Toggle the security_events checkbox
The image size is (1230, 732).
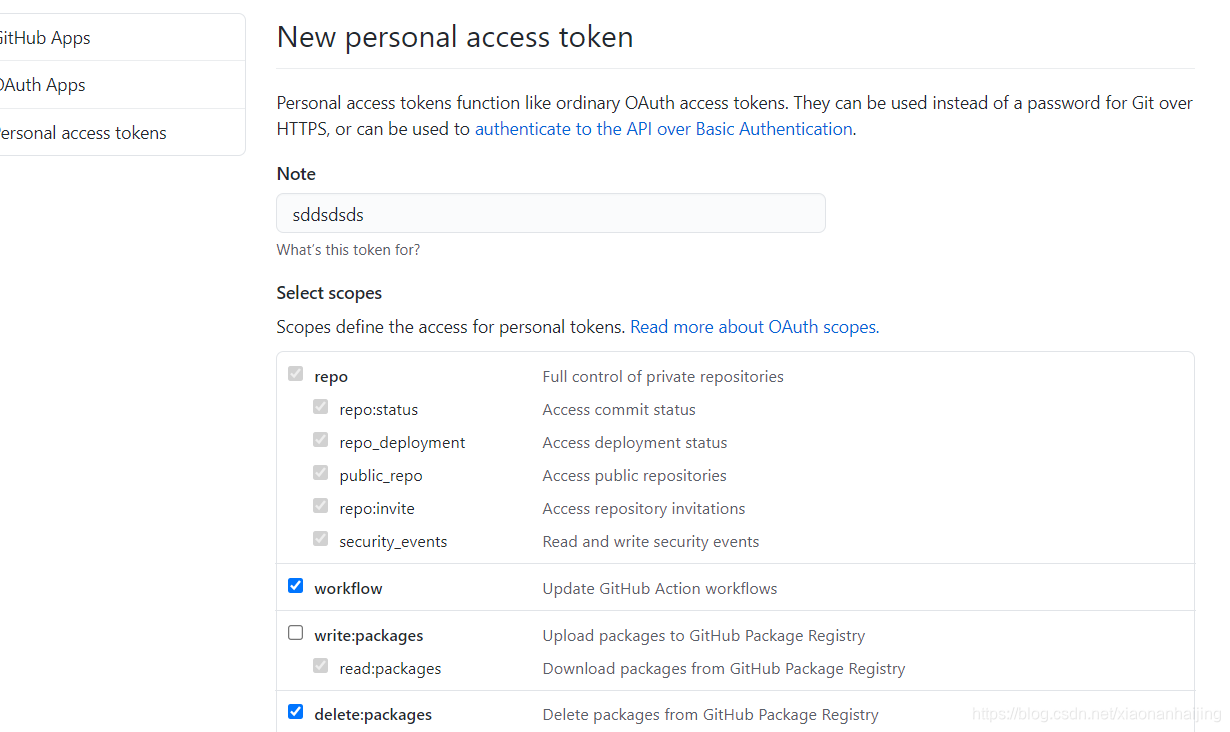(x=320, y=539)
